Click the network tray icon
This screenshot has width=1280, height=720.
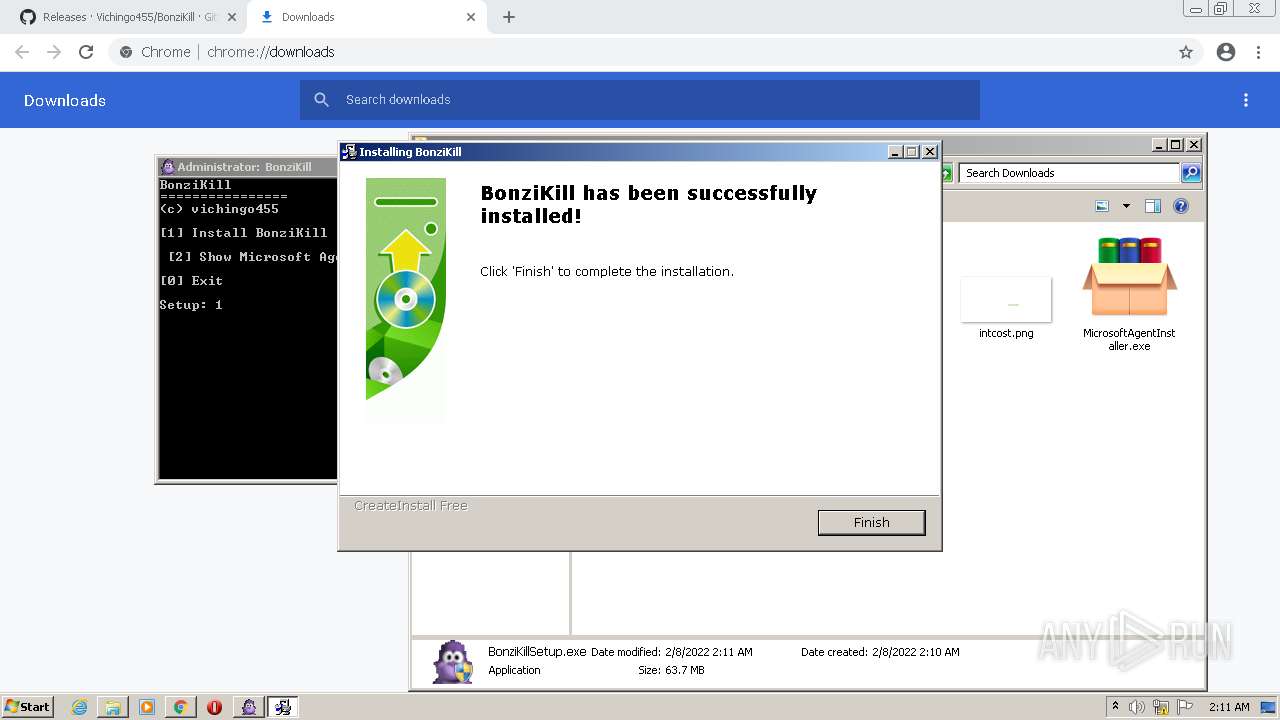click(1161, 707)
